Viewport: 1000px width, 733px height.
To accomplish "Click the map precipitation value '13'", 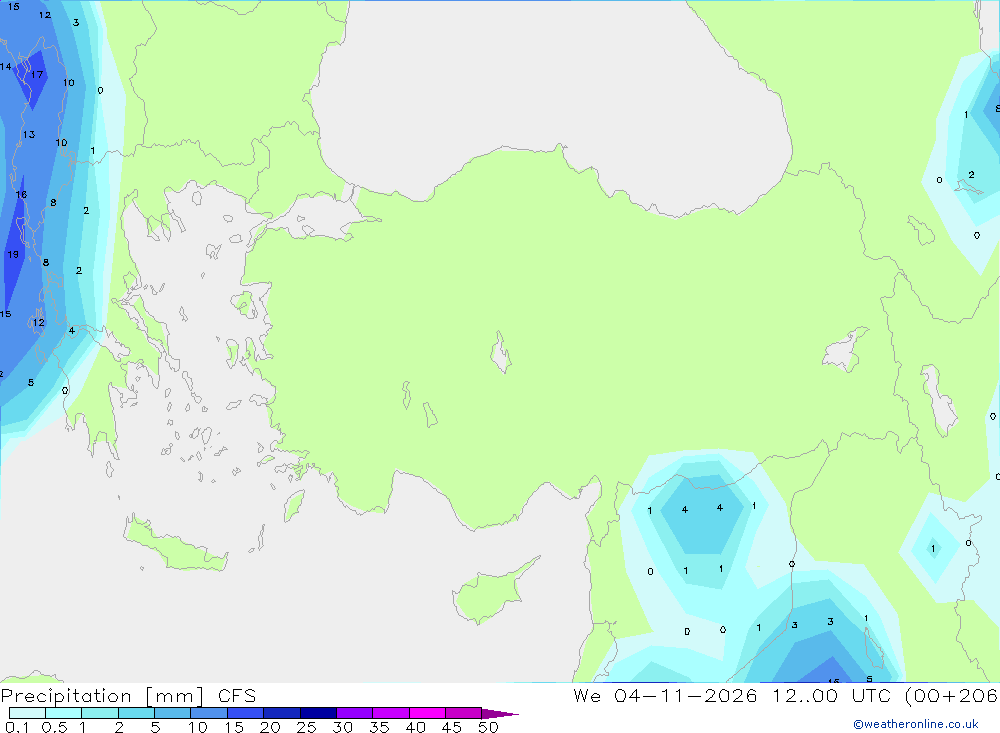I will pyautogui.click(x=29, y=135).
